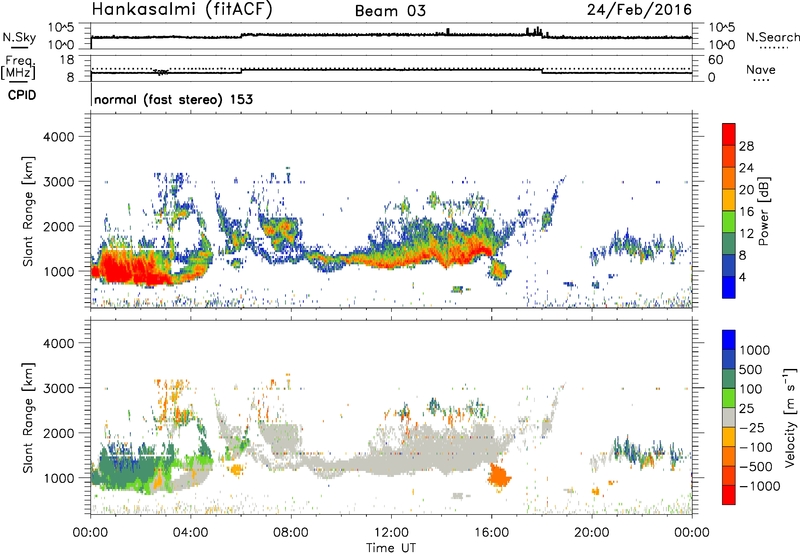The image size is (800, 554).
Task: Click the dark blue 1000 swatch on the Velocity colorbar
Action: tap(729, 340)
